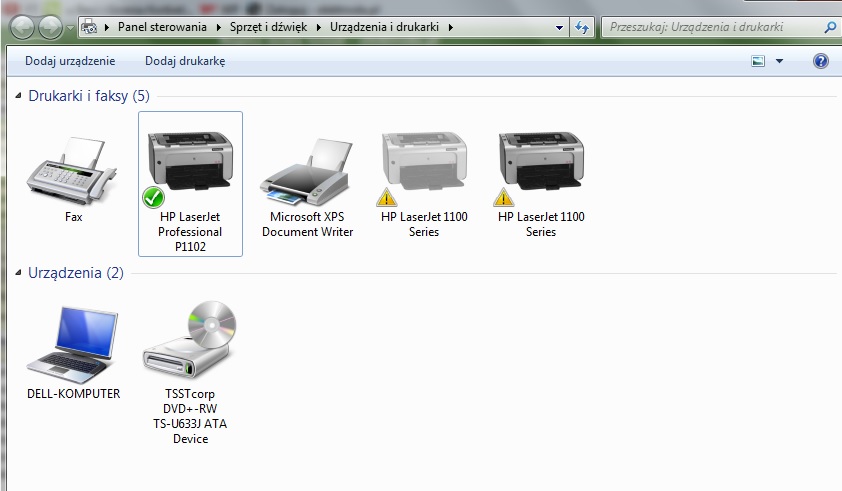Image resolution: width=842 pixels, height=491 pixels.
Task: Open the recent pages dropdown beside Forward
Action: 70,27
